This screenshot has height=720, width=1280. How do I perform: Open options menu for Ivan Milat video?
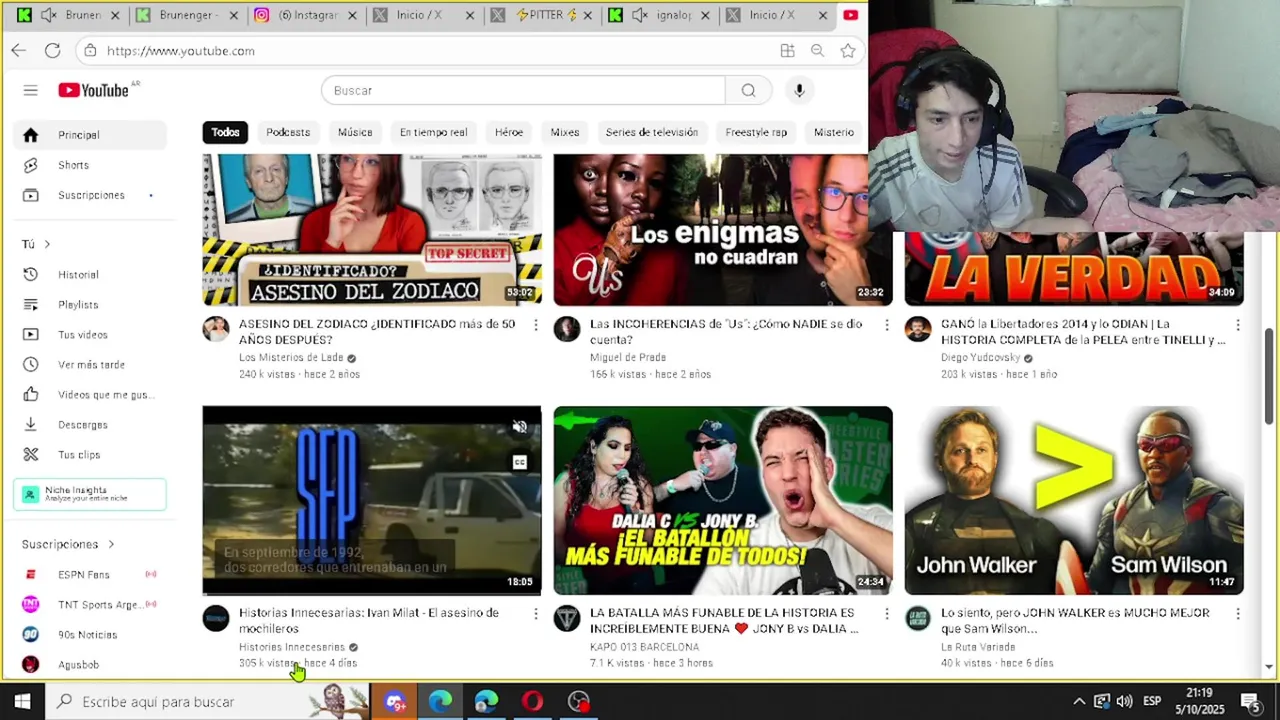coord(535,614)
